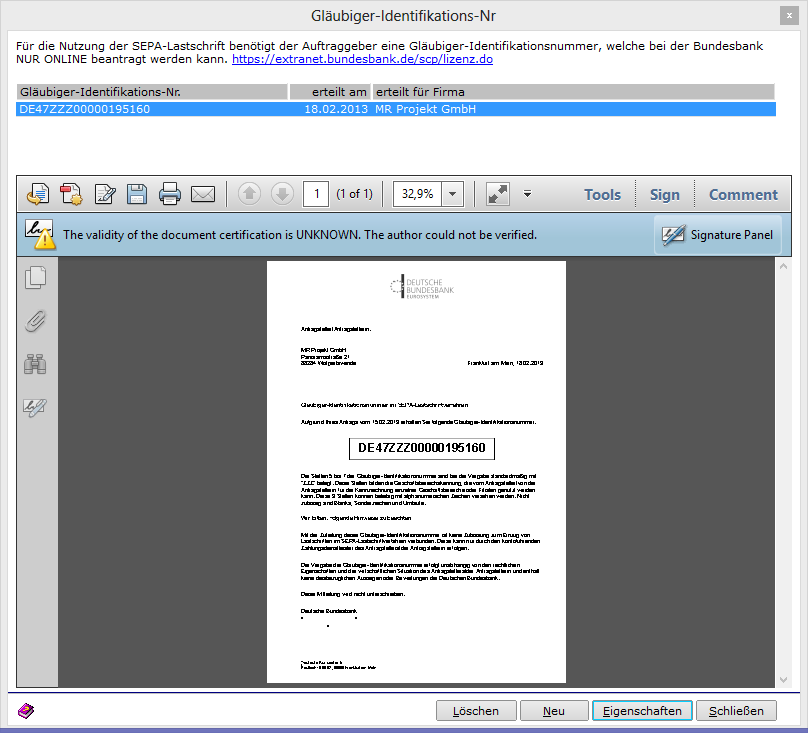
Task: Click the Signature Panel button
Action: pyautogui.click(x=718, y=235)
